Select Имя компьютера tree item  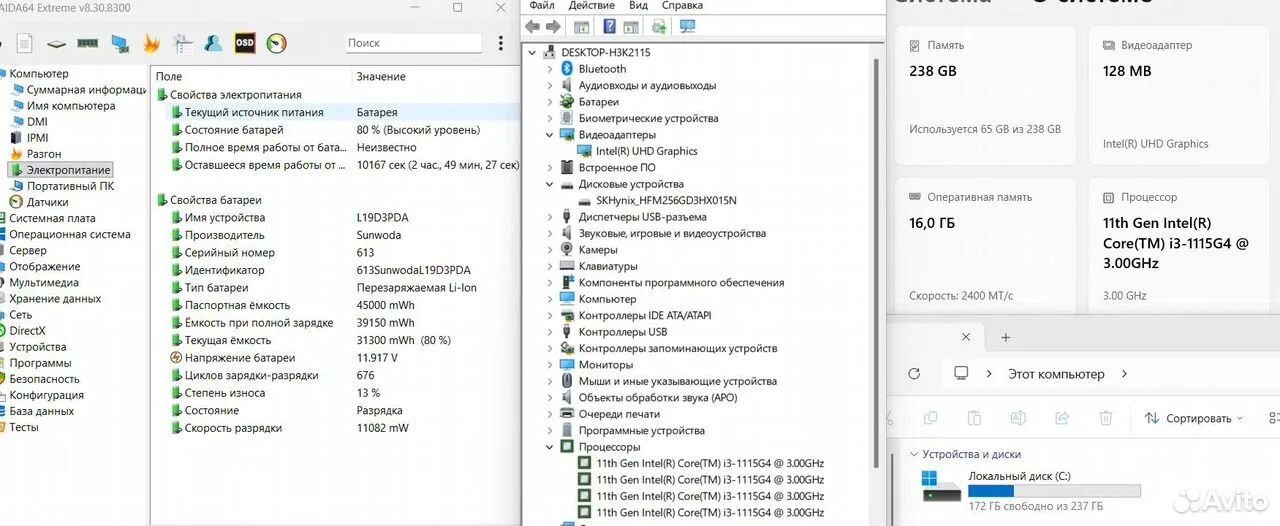point(62,106)
